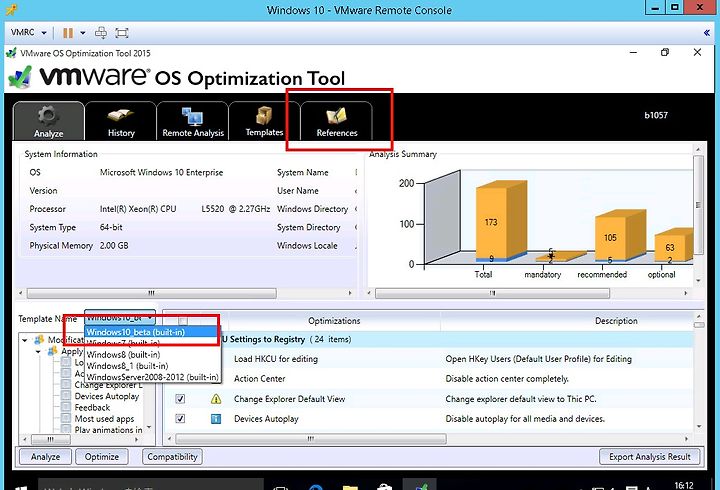Click the OS Optimization Tool title bar app icon

point(11,53)
